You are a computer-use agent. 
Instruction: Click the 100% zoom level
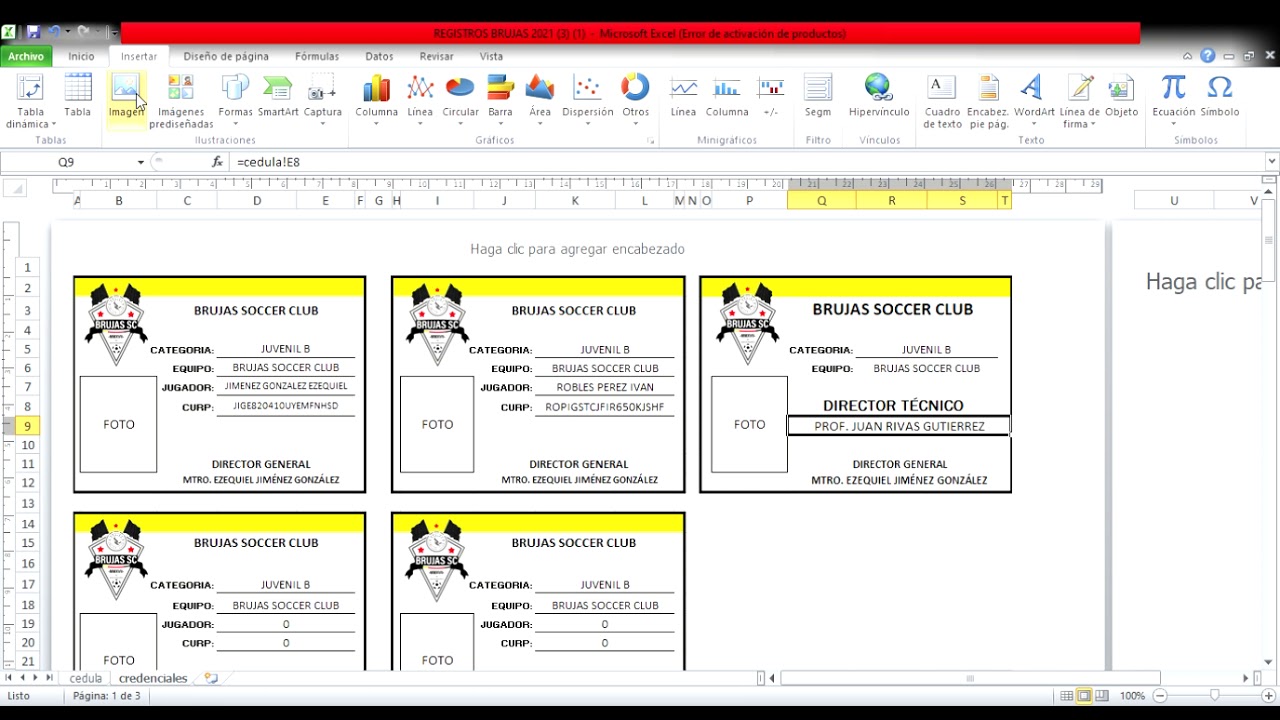(1132, 695)
